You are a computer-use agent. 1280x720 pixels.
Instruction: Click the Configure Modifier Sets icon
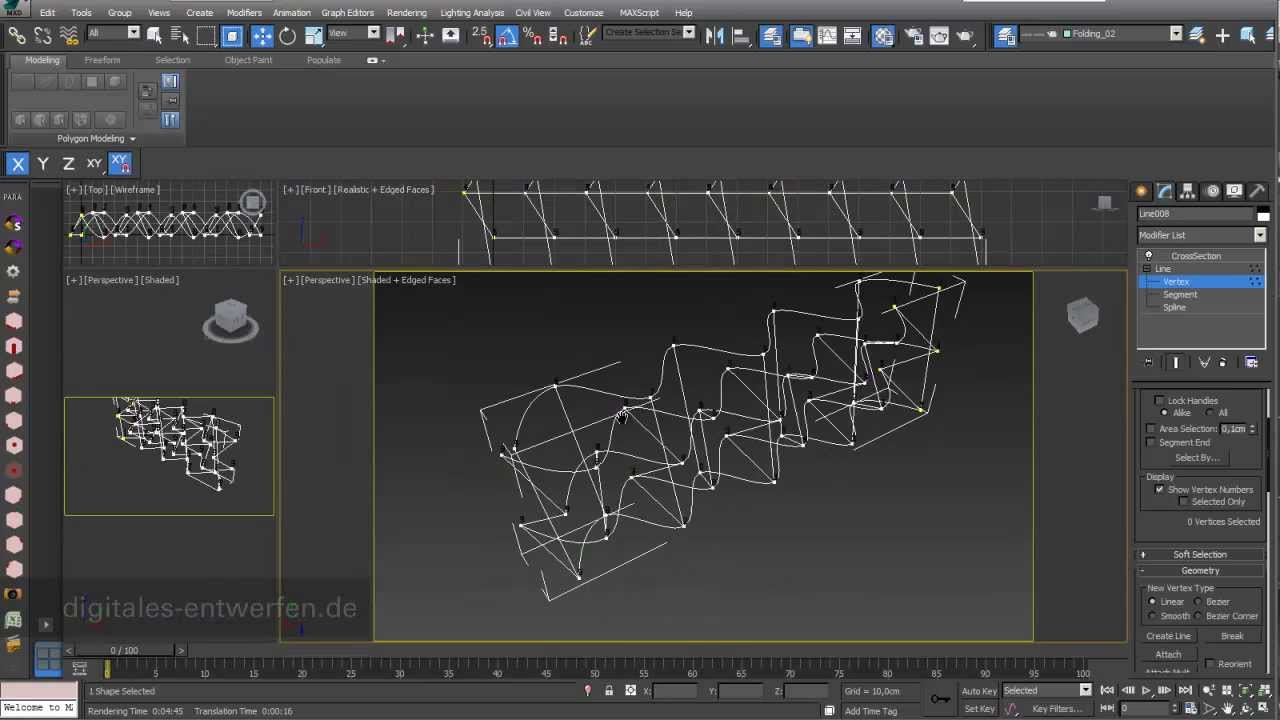pos(1251,362)
